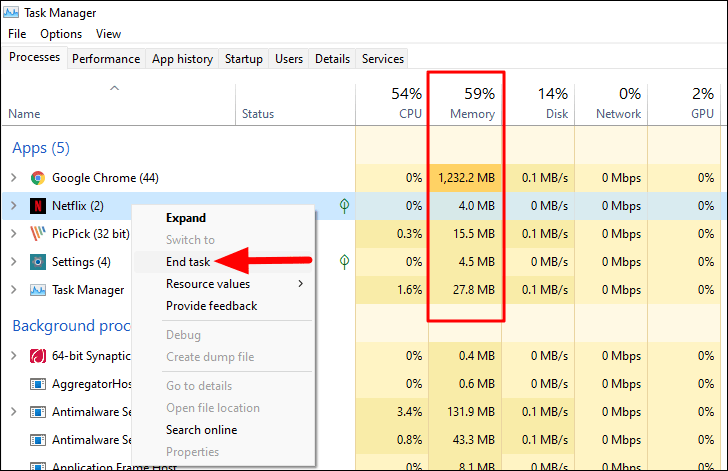Click the 3.4% CPU cell

392,412
